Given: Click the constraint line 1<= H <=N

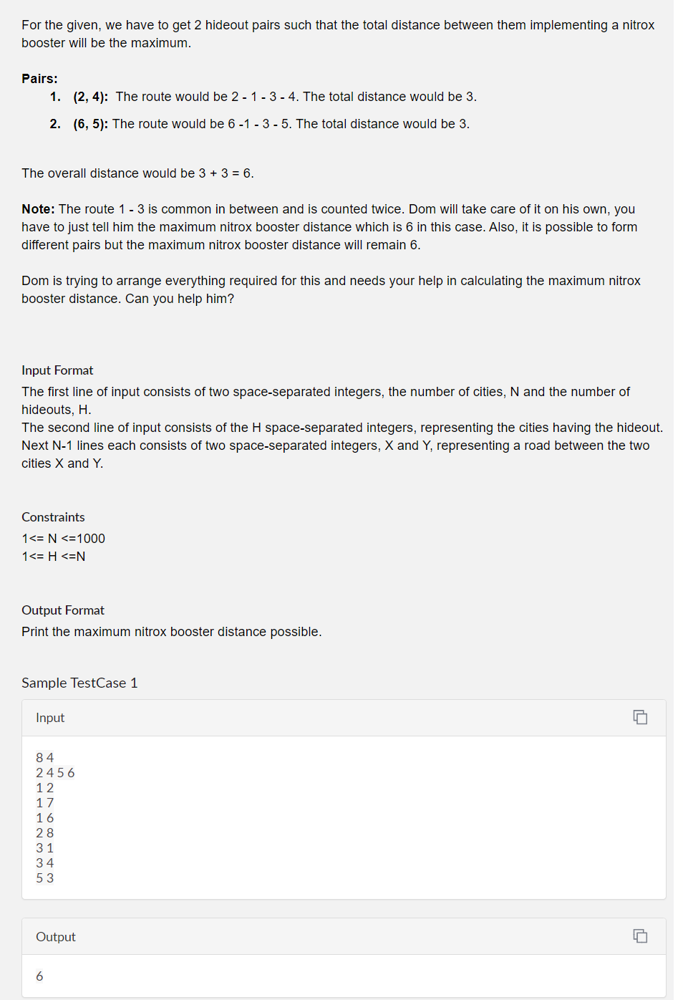Looking at the screenshot, I should [54, 556].
